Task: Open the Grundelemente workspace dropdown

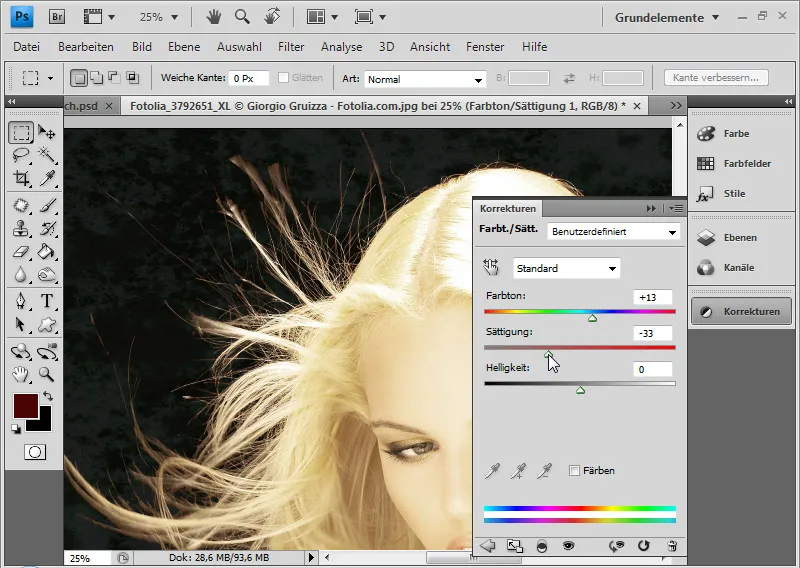Action: point(667,17)
